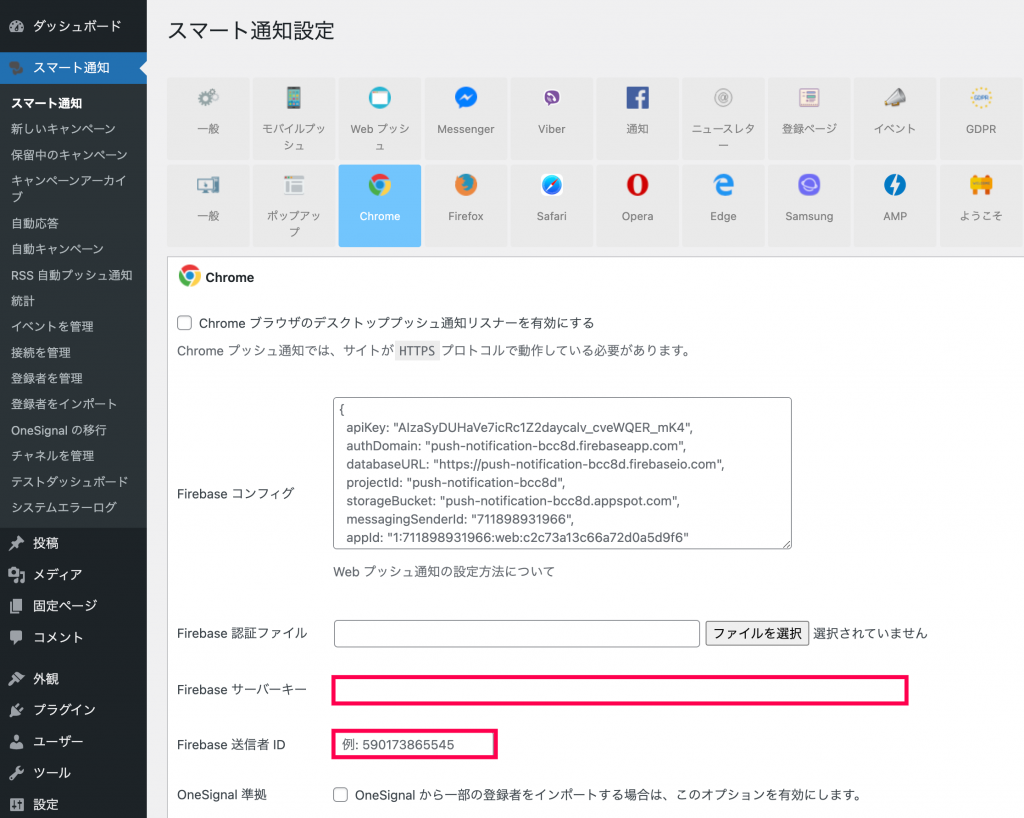1024x818 pixels.
Task: Open テストダッシュボード page
Action: 69,482
